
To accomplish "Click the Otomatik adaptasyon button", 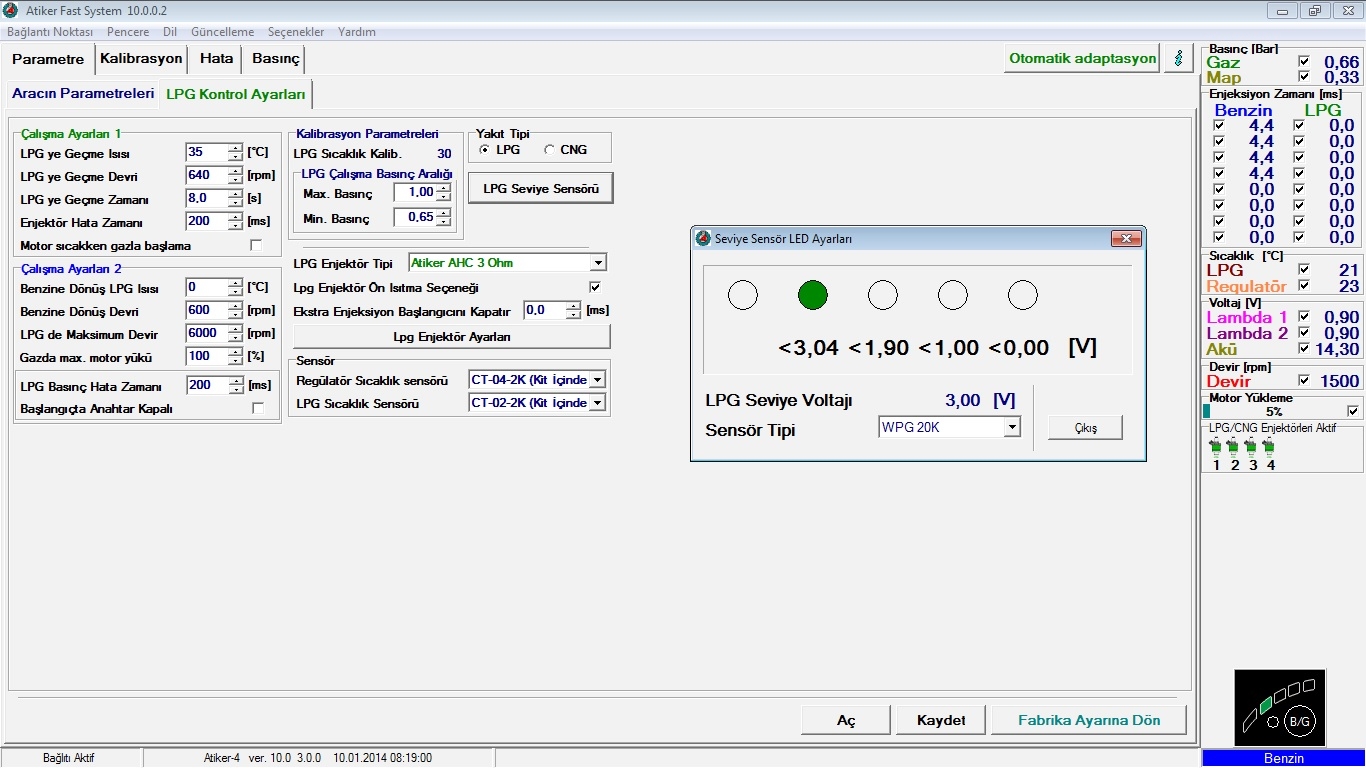I will click(1082, 58).
